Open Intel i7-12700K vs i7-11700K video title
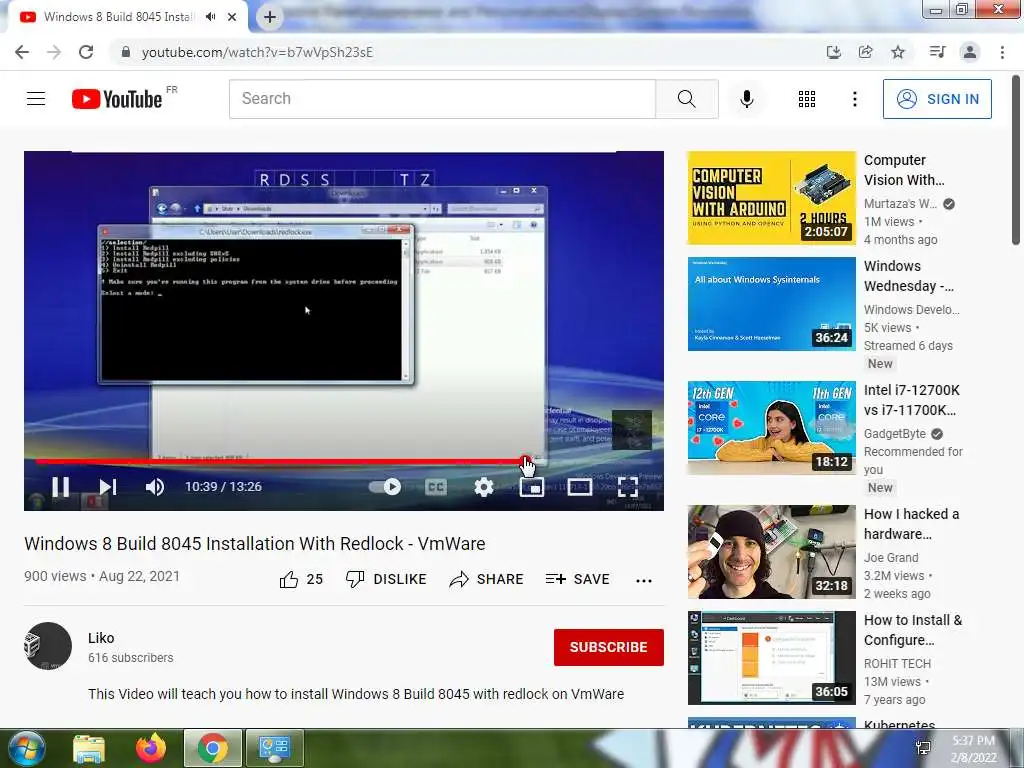 click(x=912, y=400)
